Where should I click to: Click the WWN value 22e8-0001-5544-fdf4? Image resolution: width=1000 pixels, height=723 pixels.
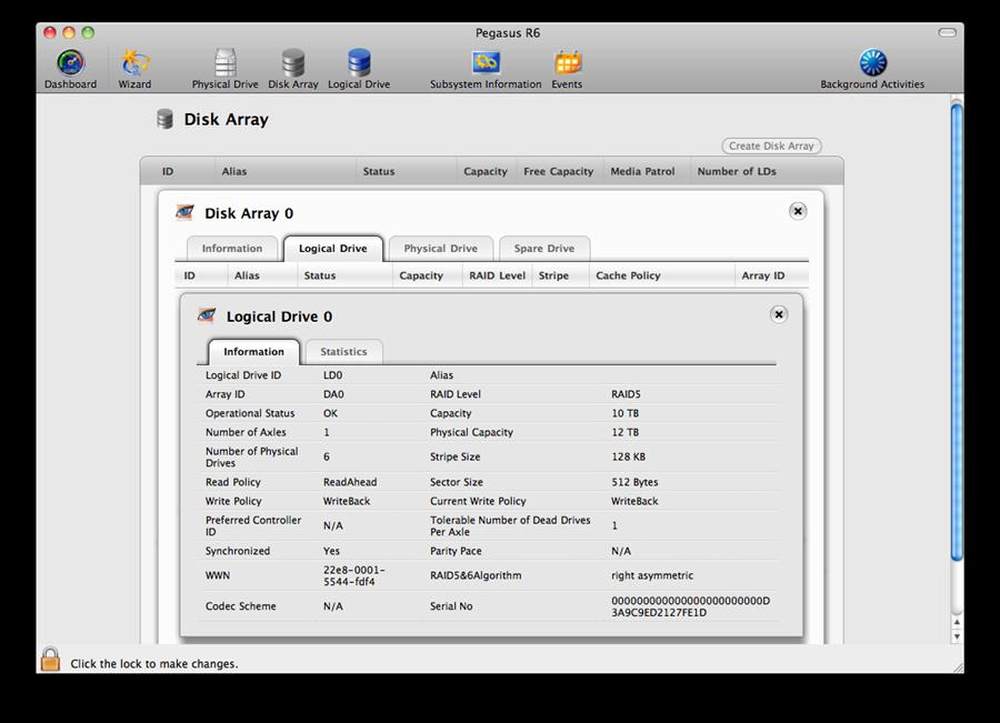point(354,576)
